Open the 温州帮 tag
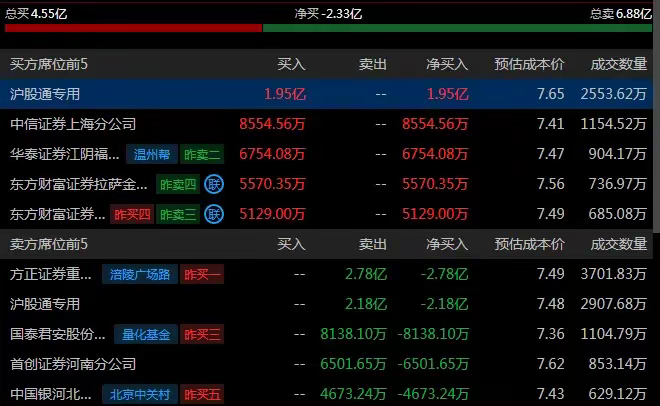The width and height of the screenshot is (660, 406). click(152, 154)
